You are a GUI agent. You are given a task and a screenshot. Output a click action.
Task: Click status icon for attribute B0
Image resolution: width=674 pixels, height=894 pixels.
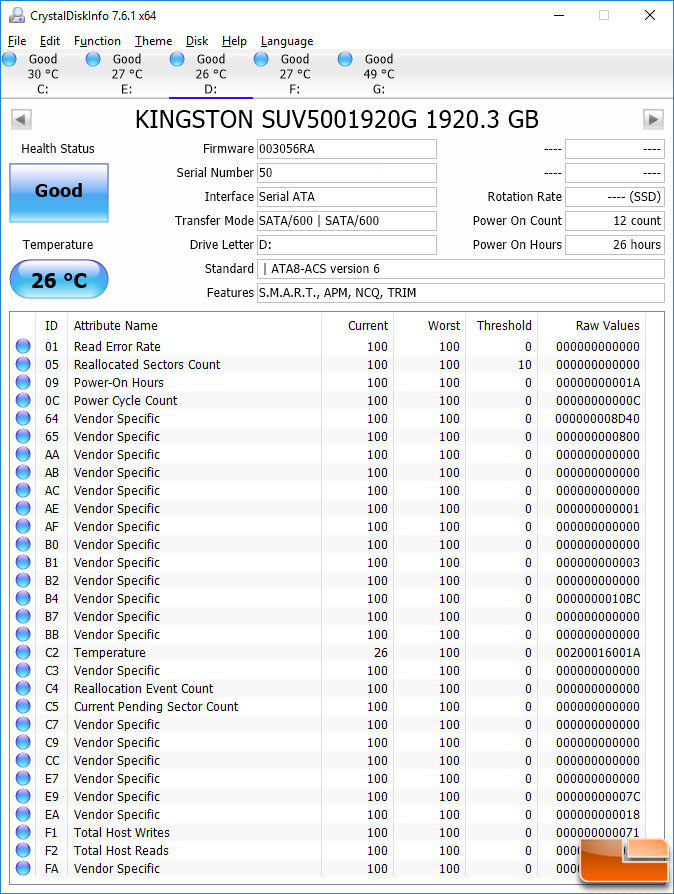(23, 544)
